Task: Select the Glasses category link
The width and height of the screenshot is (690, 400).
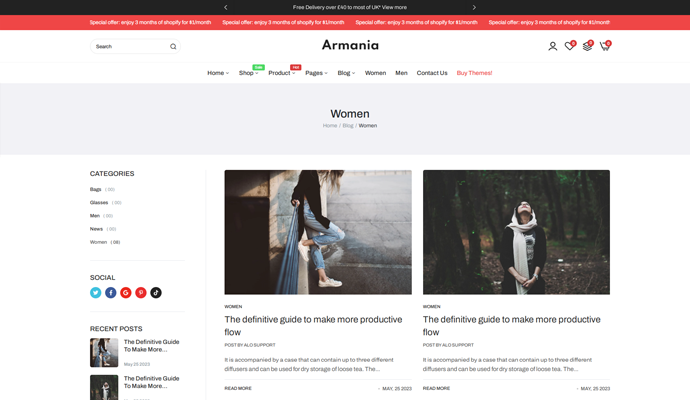Action: [99, 202]
